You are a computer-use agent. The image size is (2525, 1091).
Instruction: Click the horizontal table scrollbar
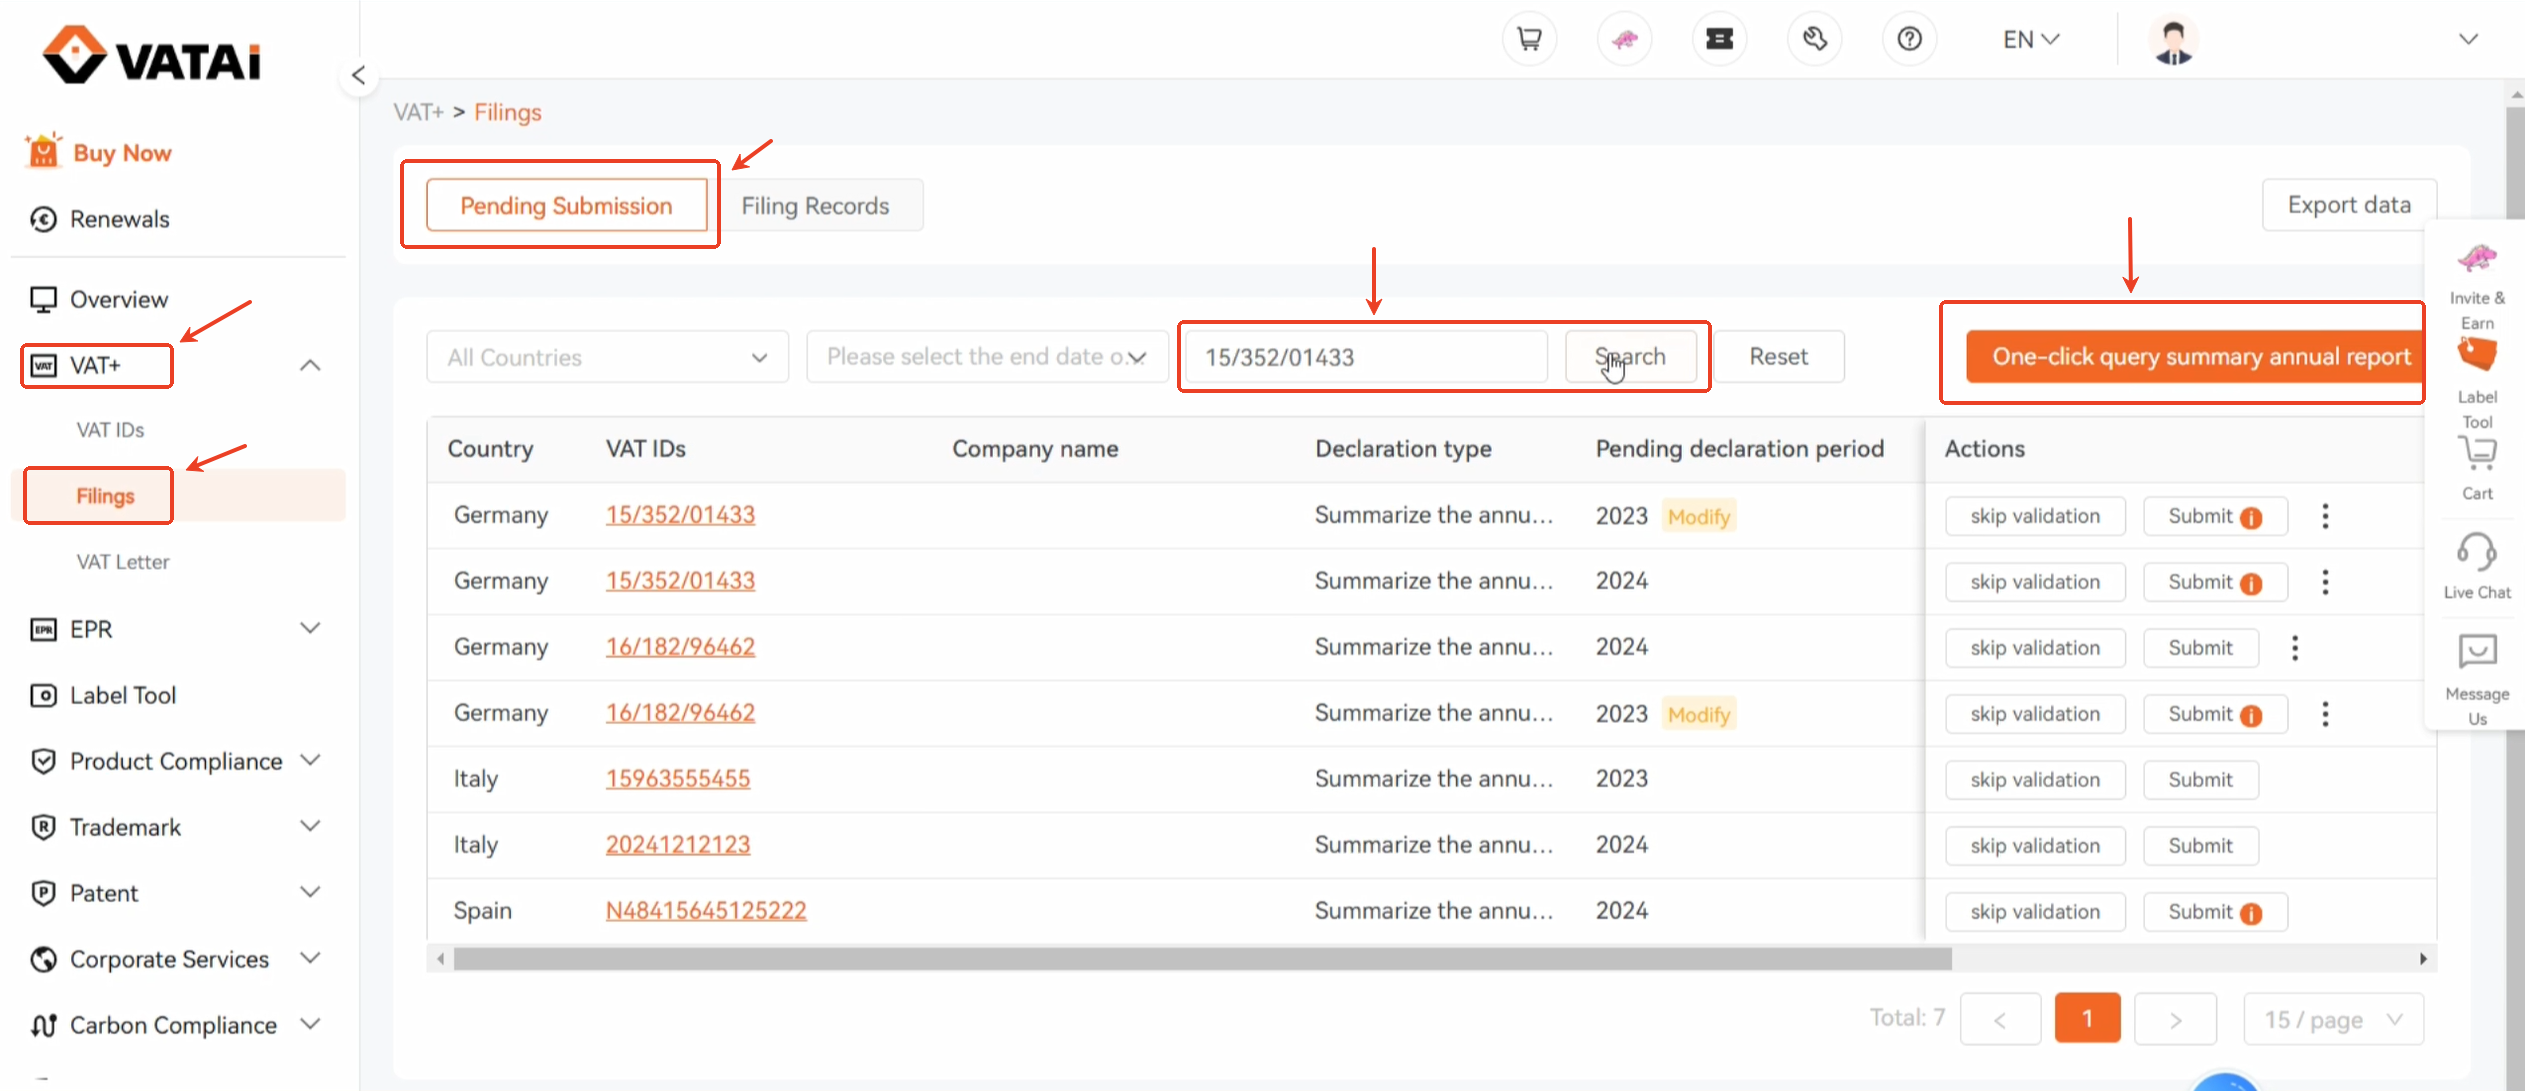(1202, 959)
